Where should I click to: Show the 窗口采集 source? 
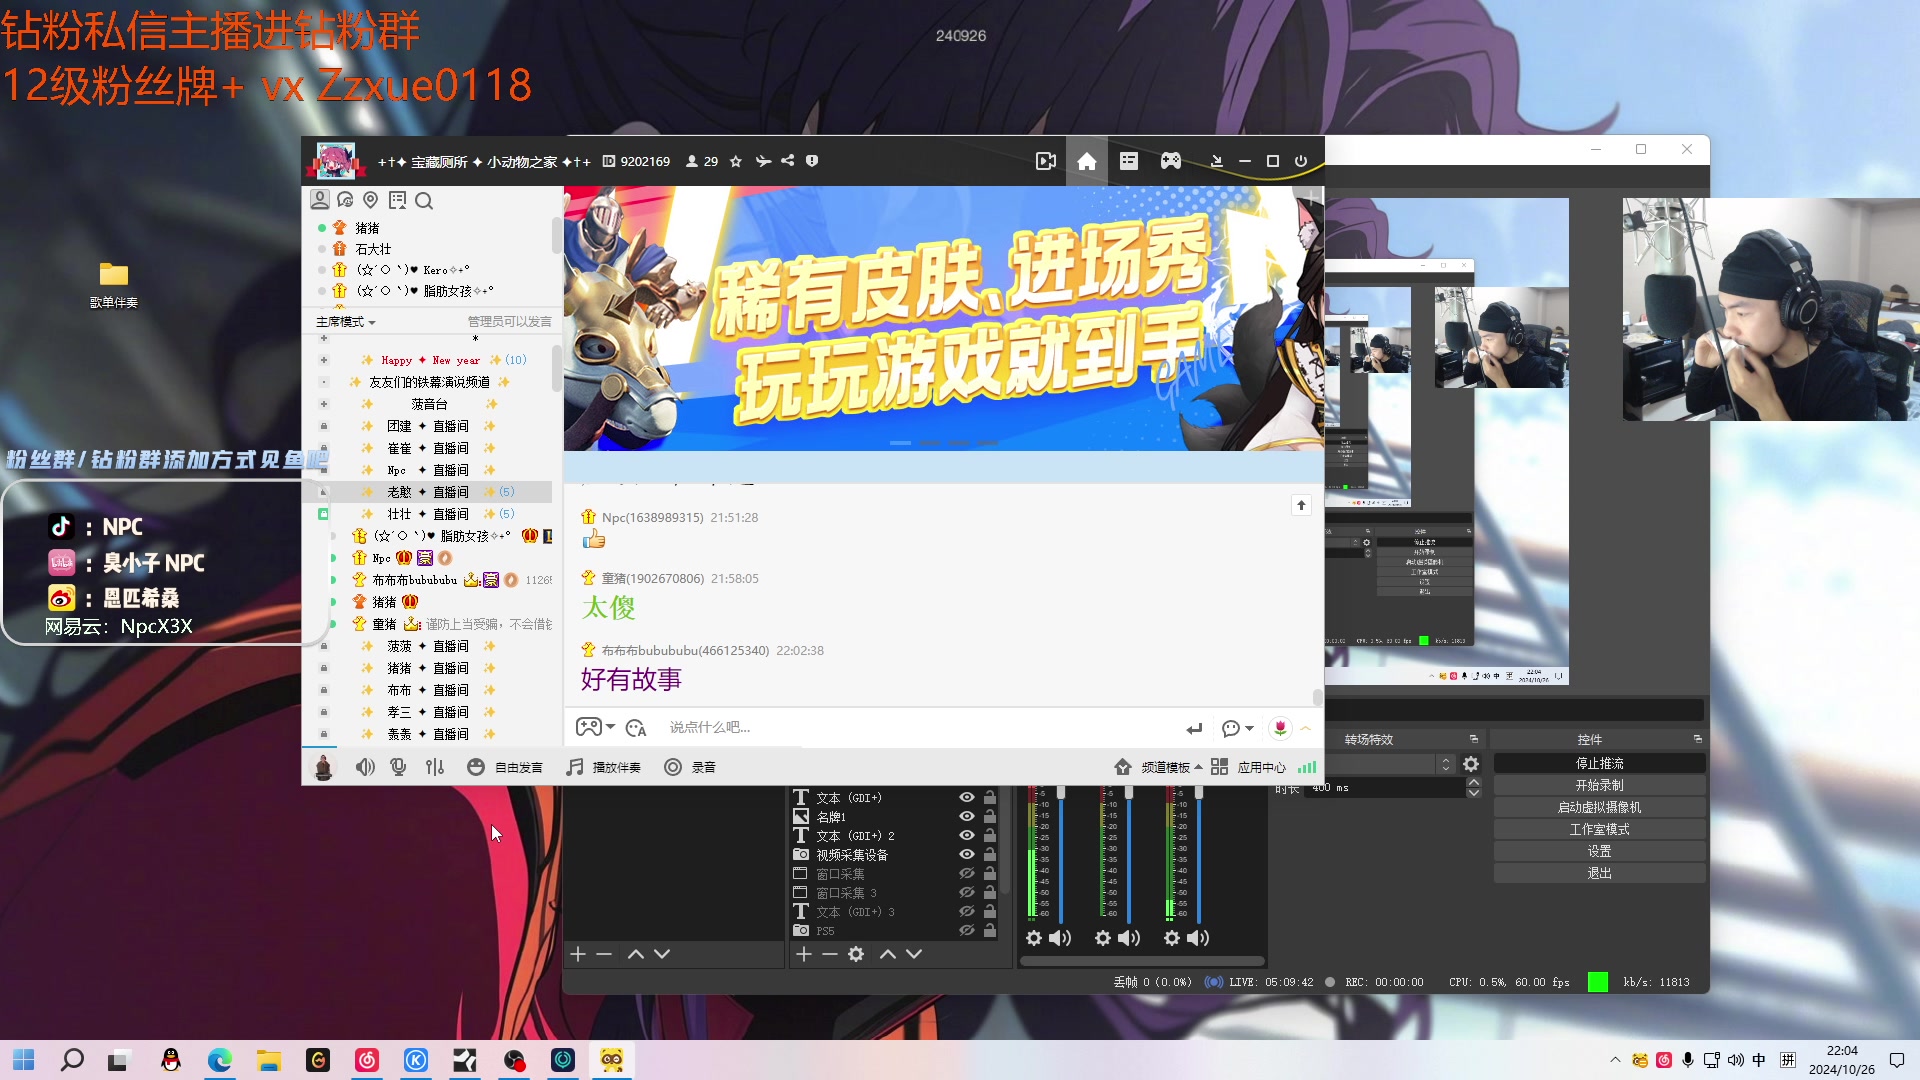click(x=967, y=874)
